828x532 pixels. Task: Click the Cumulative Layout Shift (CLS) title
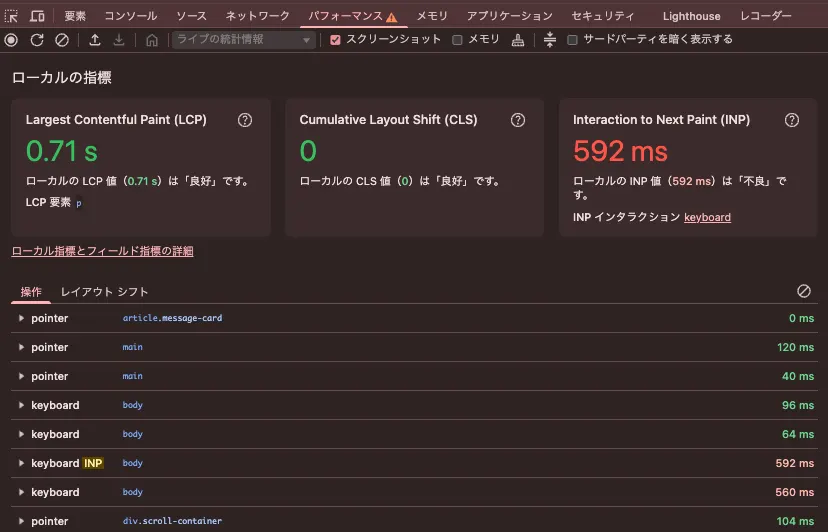point(388,120)
